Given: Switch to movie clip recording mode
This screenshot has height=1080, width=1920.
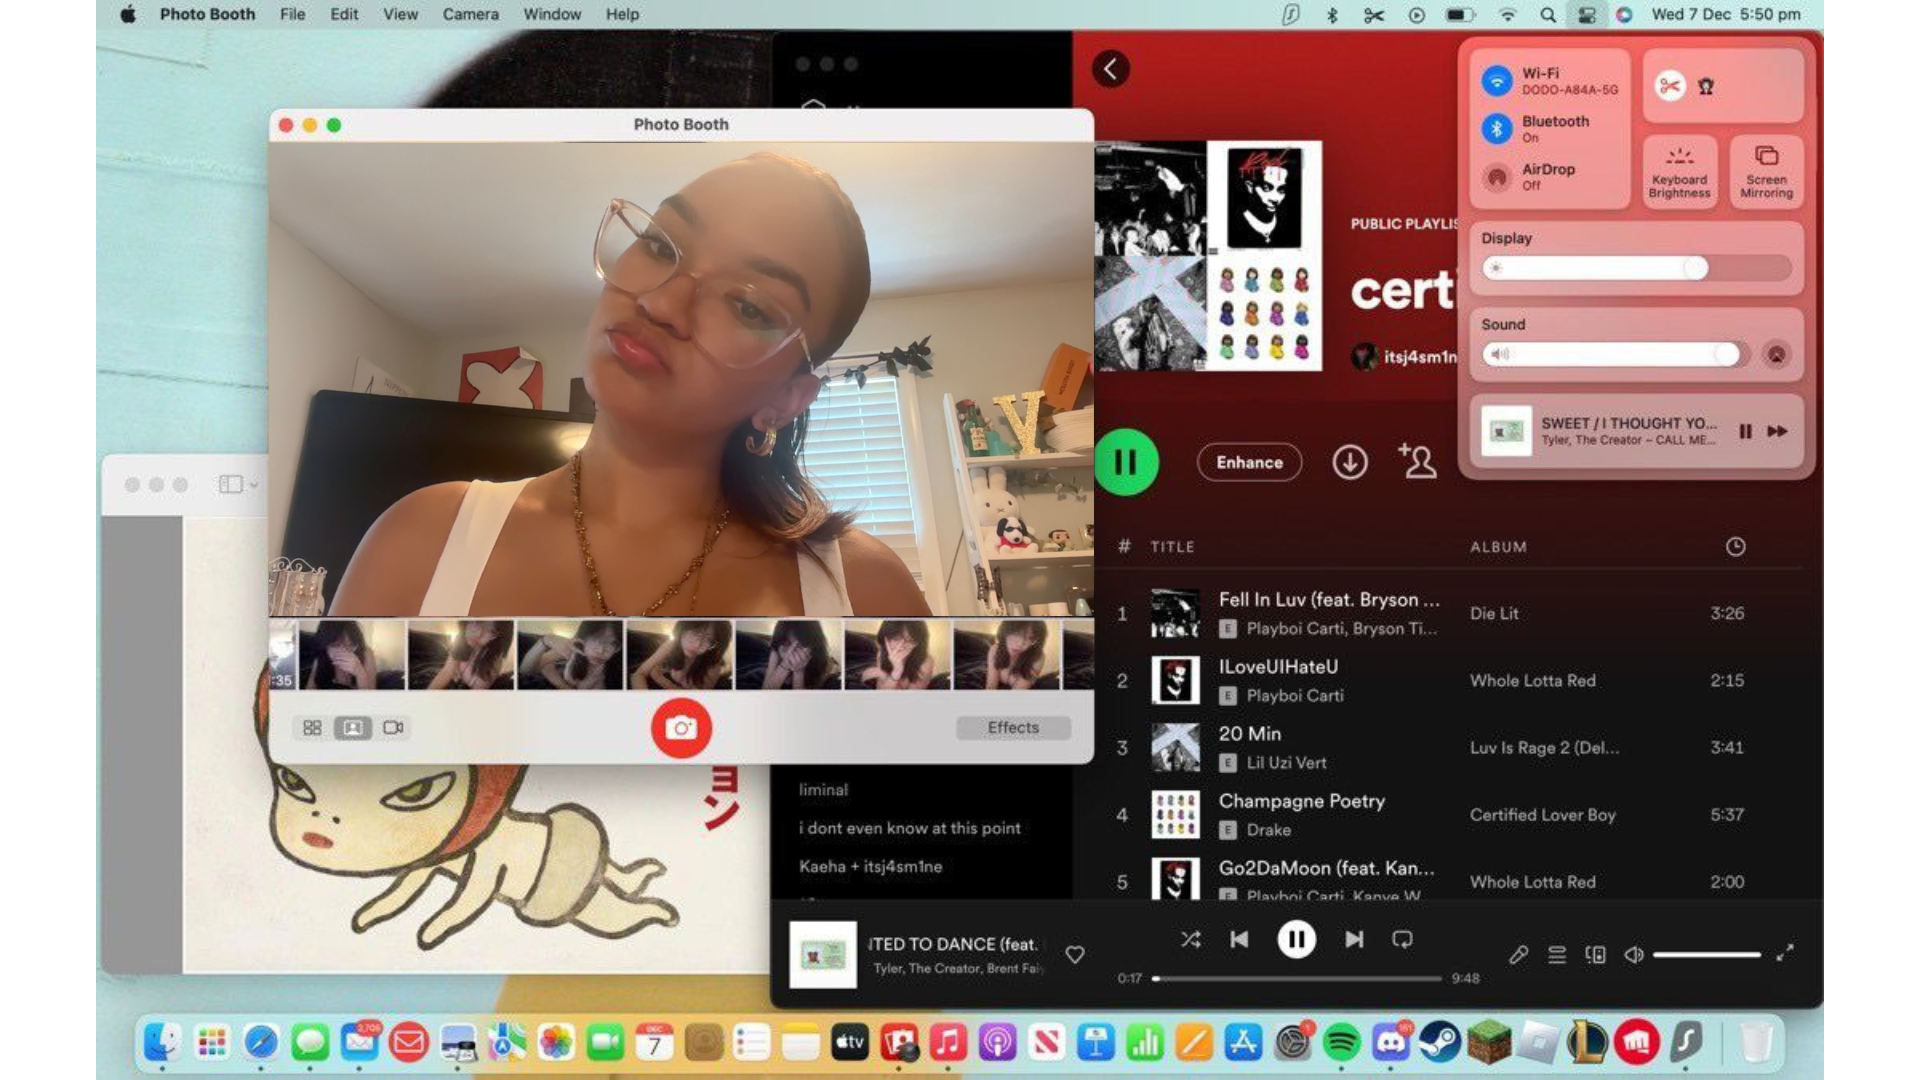Looking at the screenshot, I should 393,728.
